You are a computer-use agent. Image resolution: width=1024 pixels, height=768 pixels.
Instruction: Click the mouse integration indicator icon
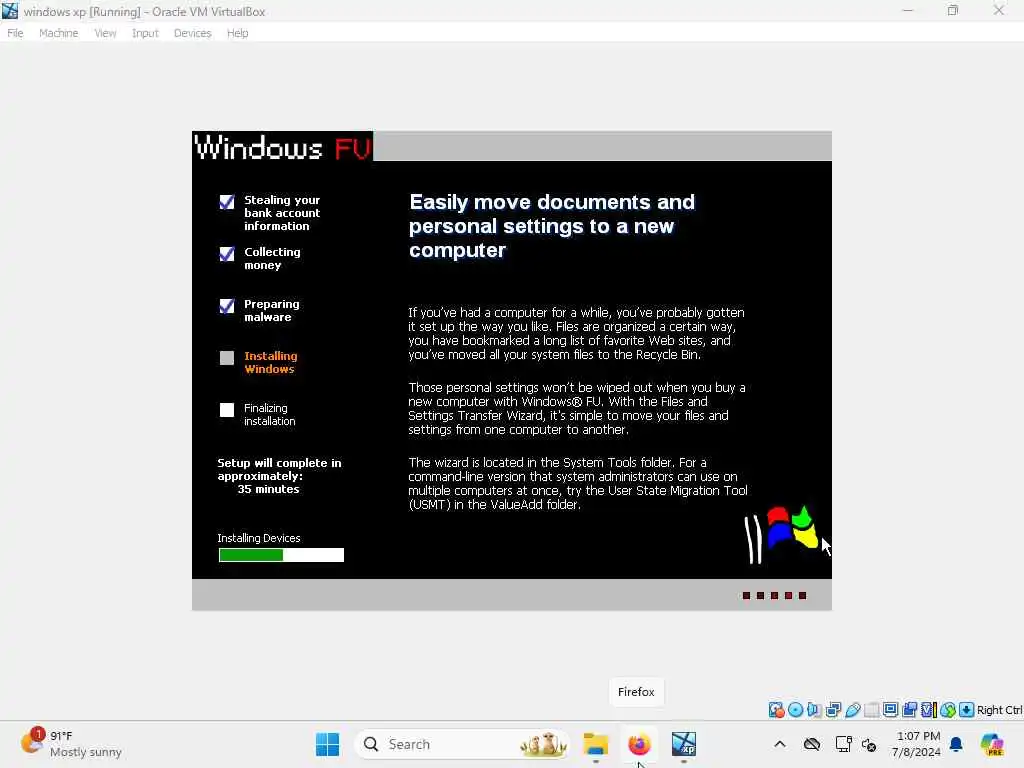coord(948,710)
